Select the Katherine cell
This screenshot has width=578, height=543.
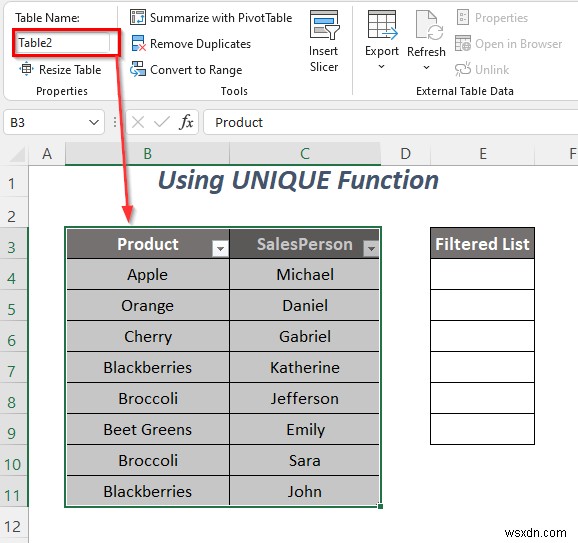(304, 367)
